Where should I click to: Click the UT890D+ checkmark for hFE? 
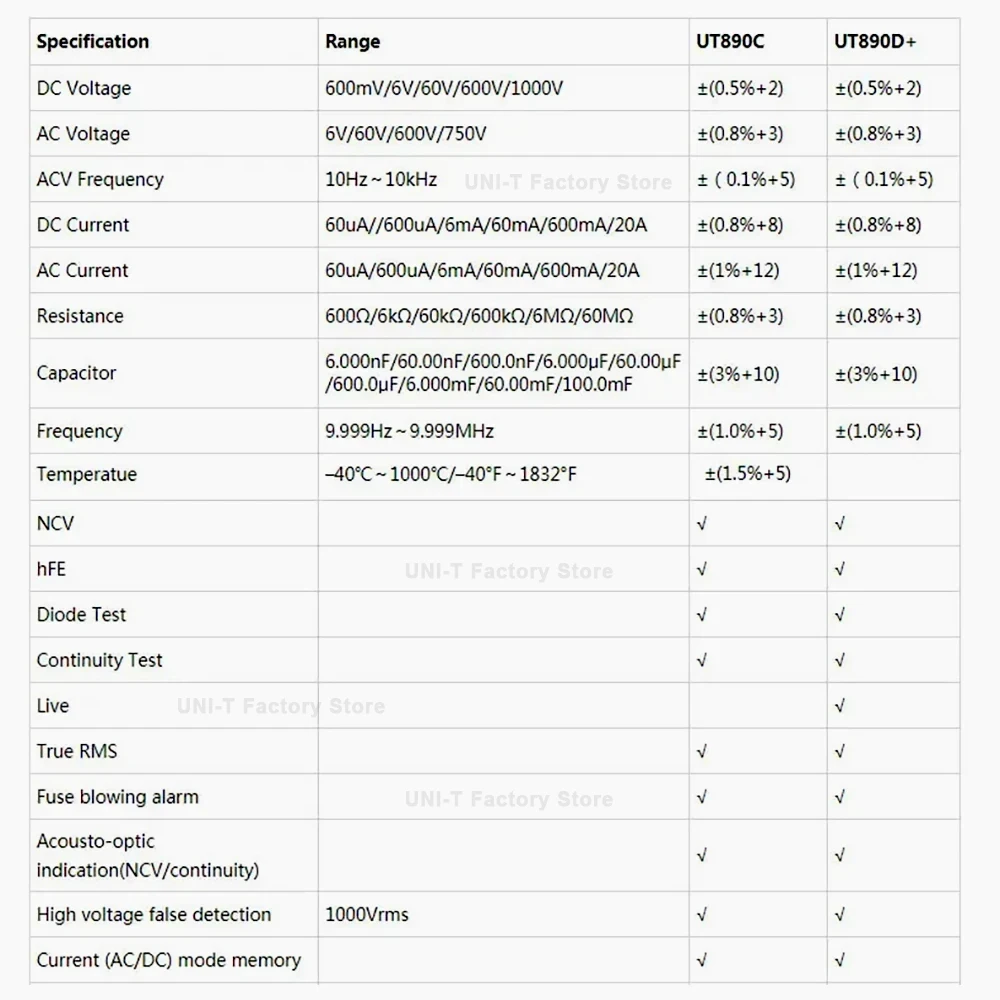coord(840,569)
